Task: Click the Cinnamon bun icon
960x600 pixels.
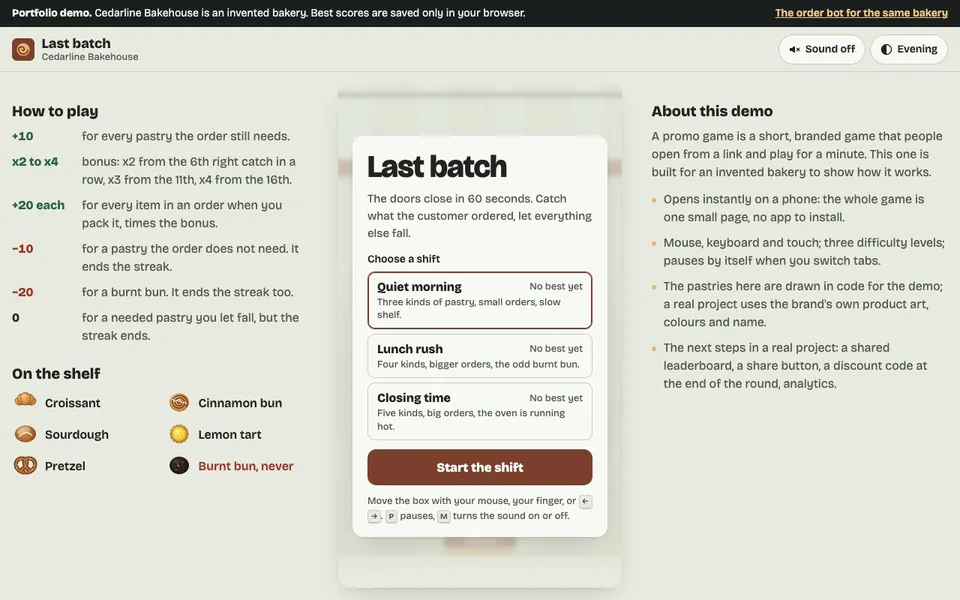Action: (179, 402)
